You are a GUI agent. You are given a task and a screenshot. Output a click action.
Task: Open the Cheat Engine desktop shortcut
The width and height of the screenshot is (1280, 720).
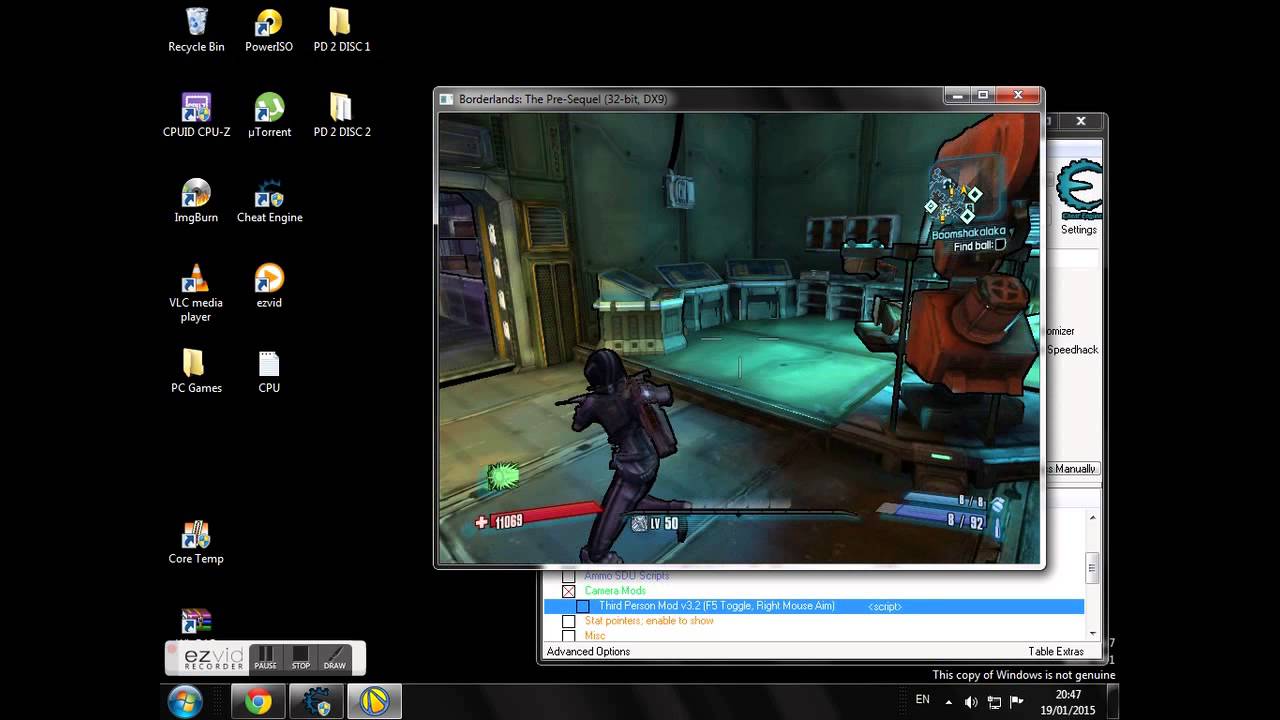pyautogui.click(x=269, y=200)
